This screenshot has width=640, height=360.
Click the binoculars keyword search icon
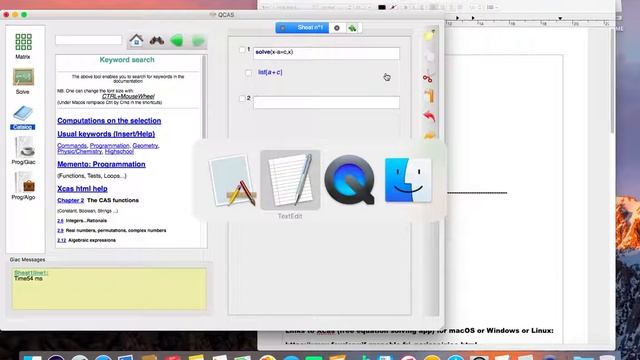(x=157, y=40)
